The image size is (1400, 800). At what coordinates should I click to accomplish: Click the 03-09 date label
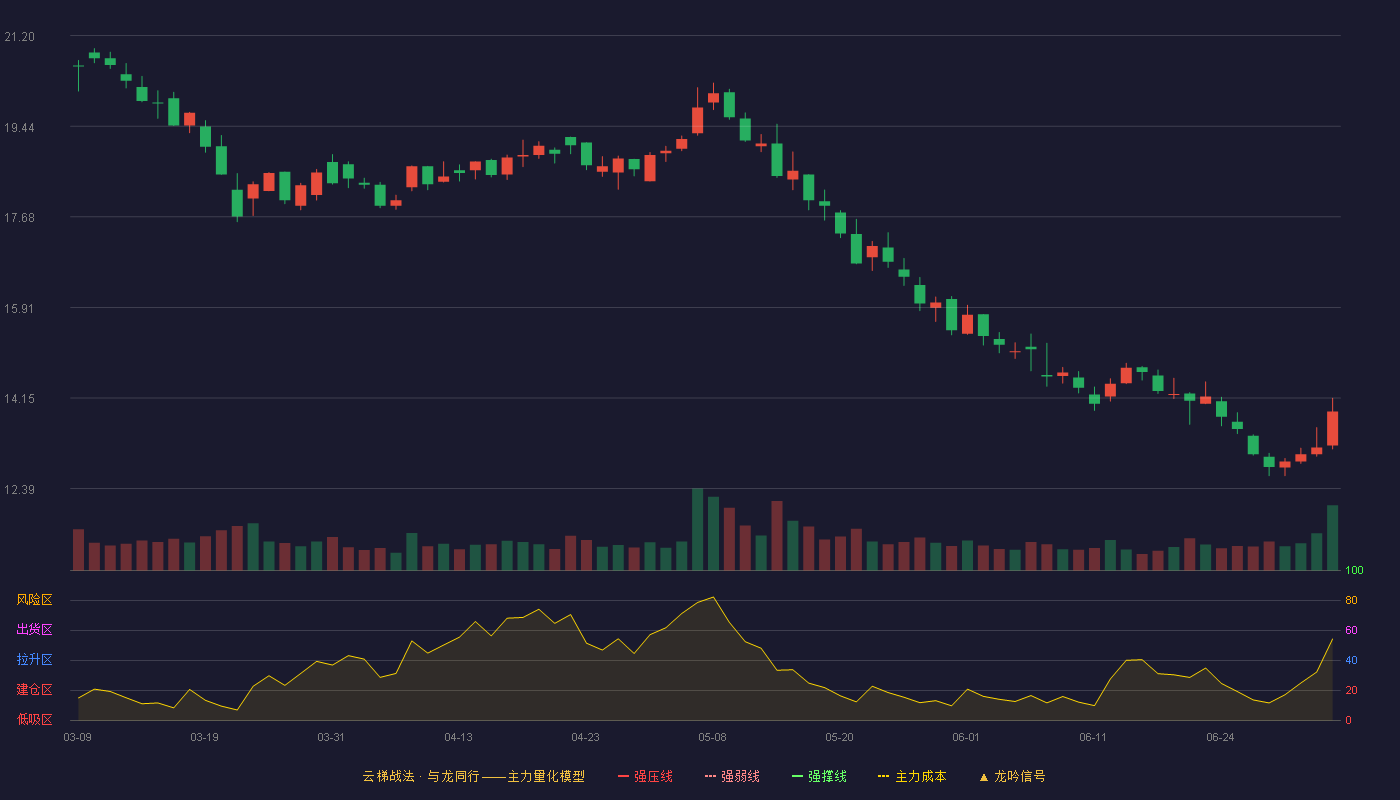[x=77, y=737]
